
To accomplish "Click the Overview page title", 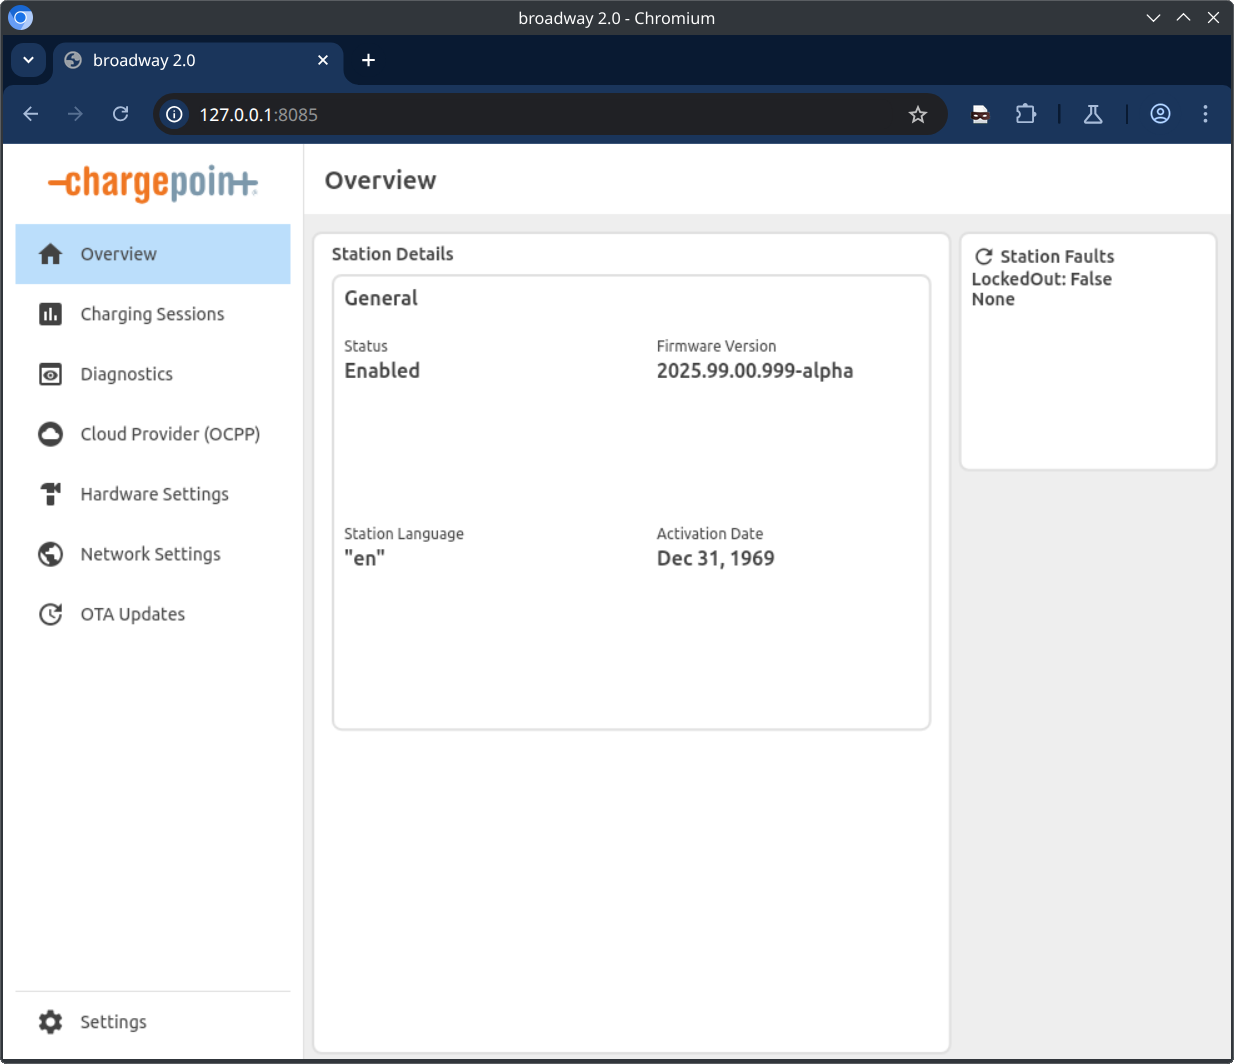I will click(x=380, y=180).
